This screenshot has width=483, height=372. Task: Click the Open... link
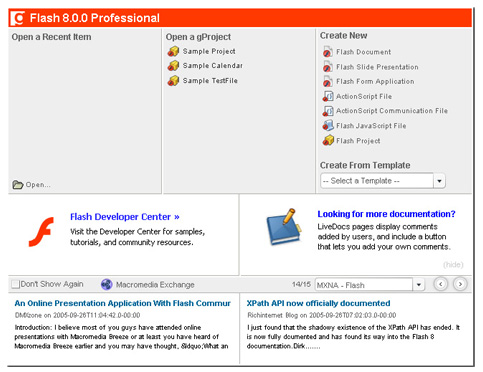(38, 185)
